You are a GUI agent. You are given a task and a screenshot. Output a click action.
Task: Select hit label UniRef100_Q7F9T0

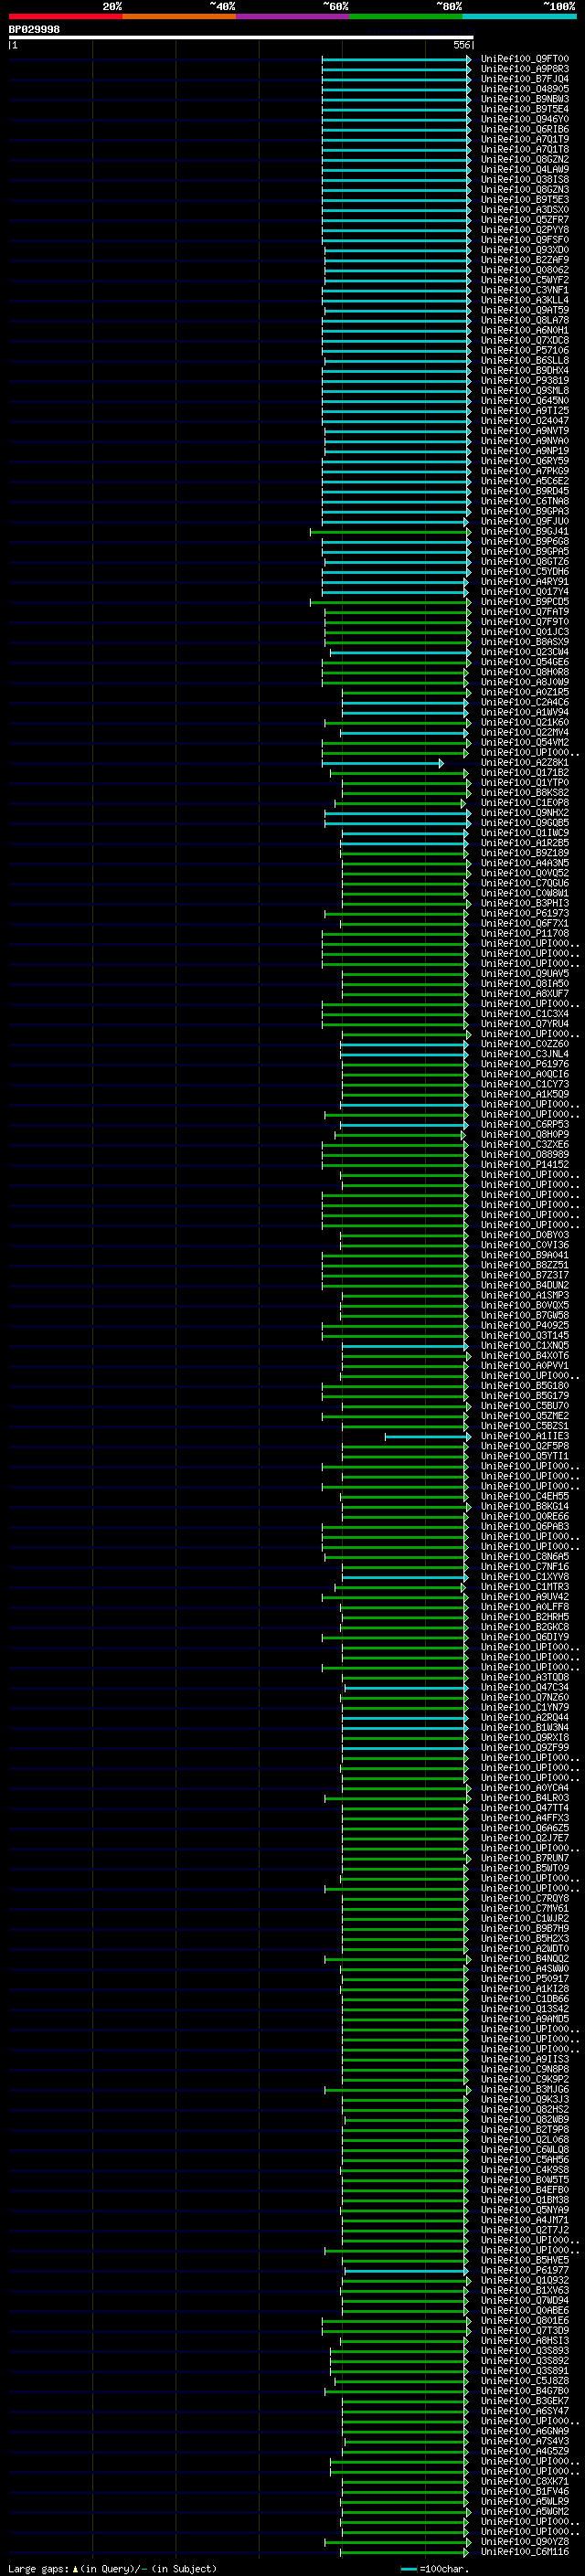[x=525, y=622]
